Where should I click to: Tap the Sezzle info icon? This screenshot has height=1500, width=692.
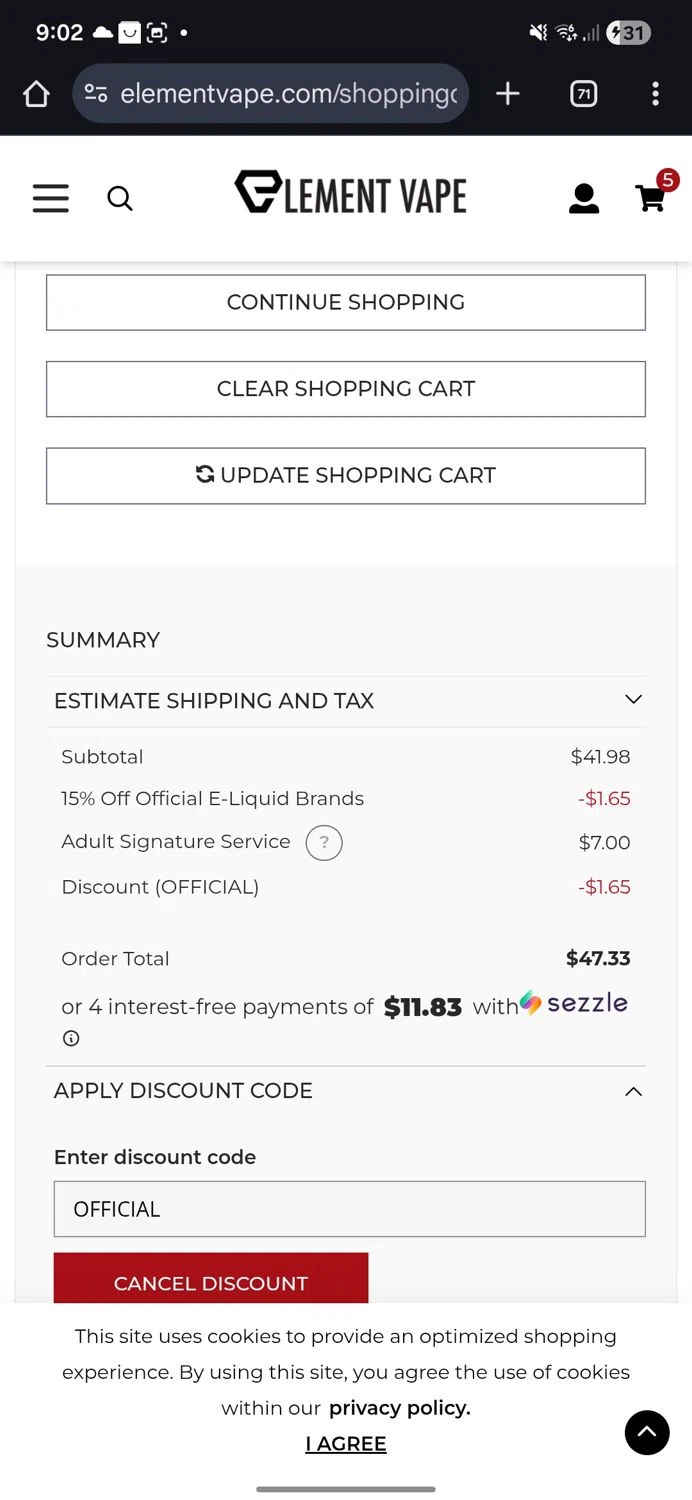point(71,1038)
